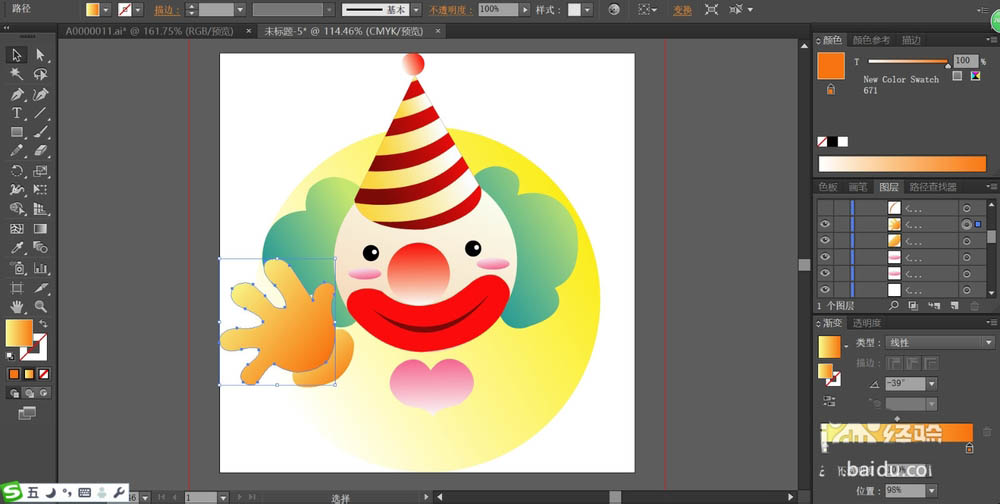Image resolution: width=1000 pixels, height=504 pixels.
Task: Click the tint slider in Color panel
Action: pos(908,61)
